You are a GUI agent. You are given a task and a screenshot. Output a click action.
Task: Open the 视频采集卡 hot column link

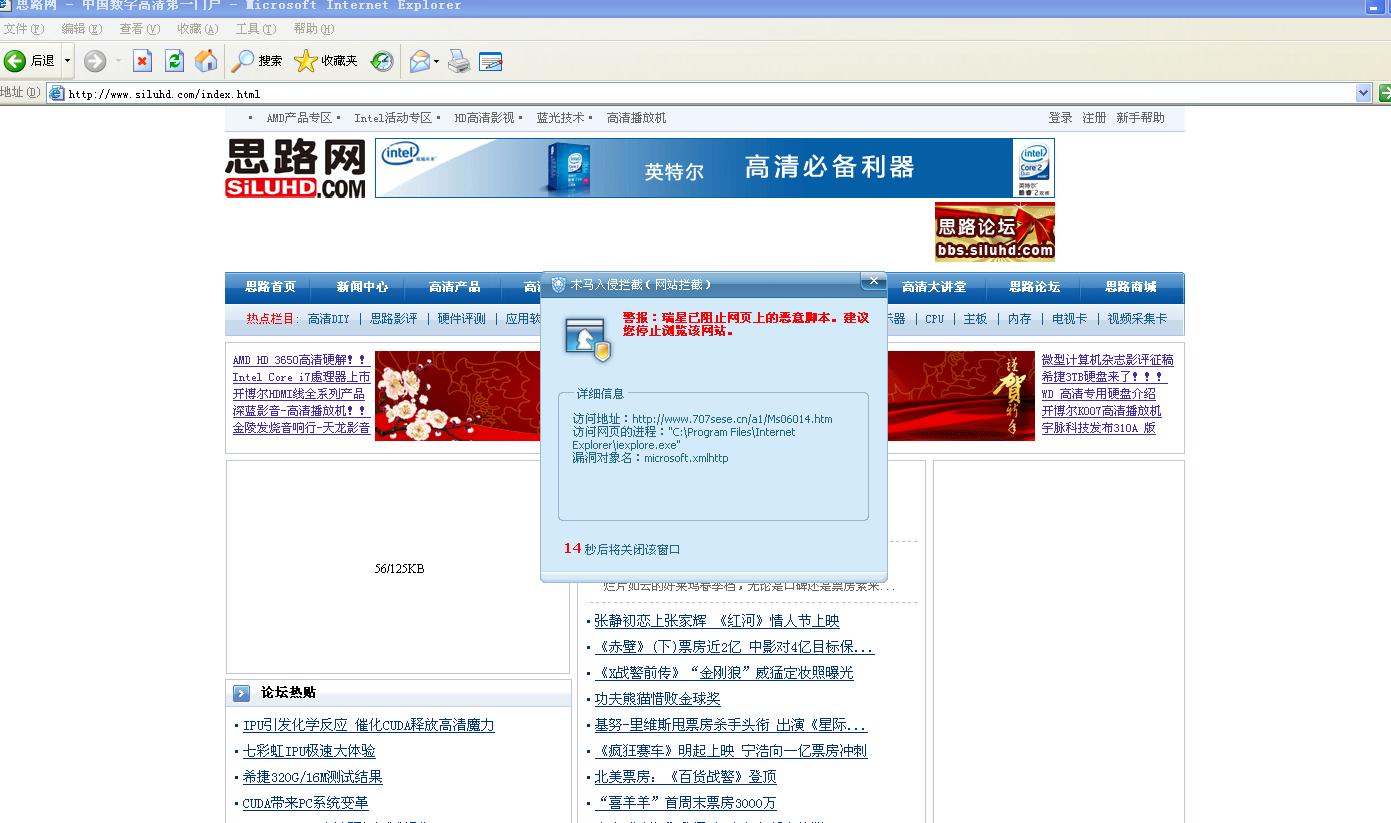1137,319
